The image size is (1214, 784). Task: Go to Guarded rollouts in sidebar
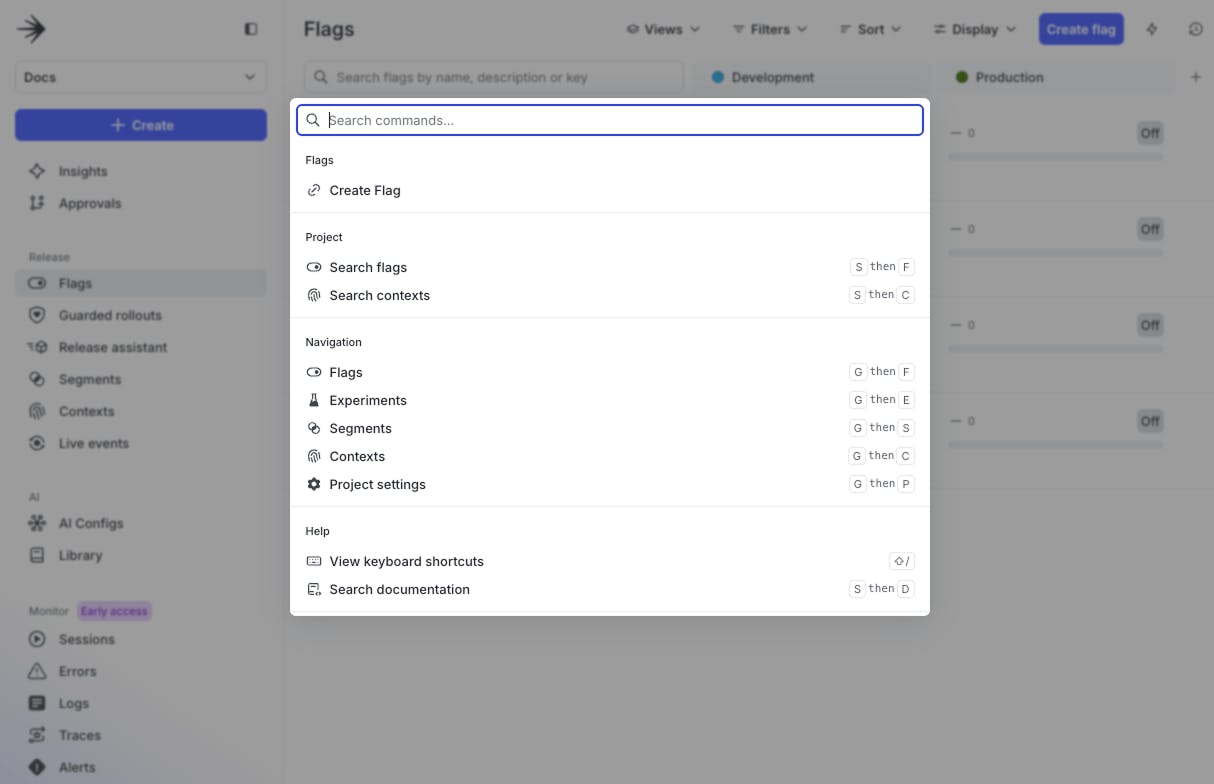(x=109, y=315)
